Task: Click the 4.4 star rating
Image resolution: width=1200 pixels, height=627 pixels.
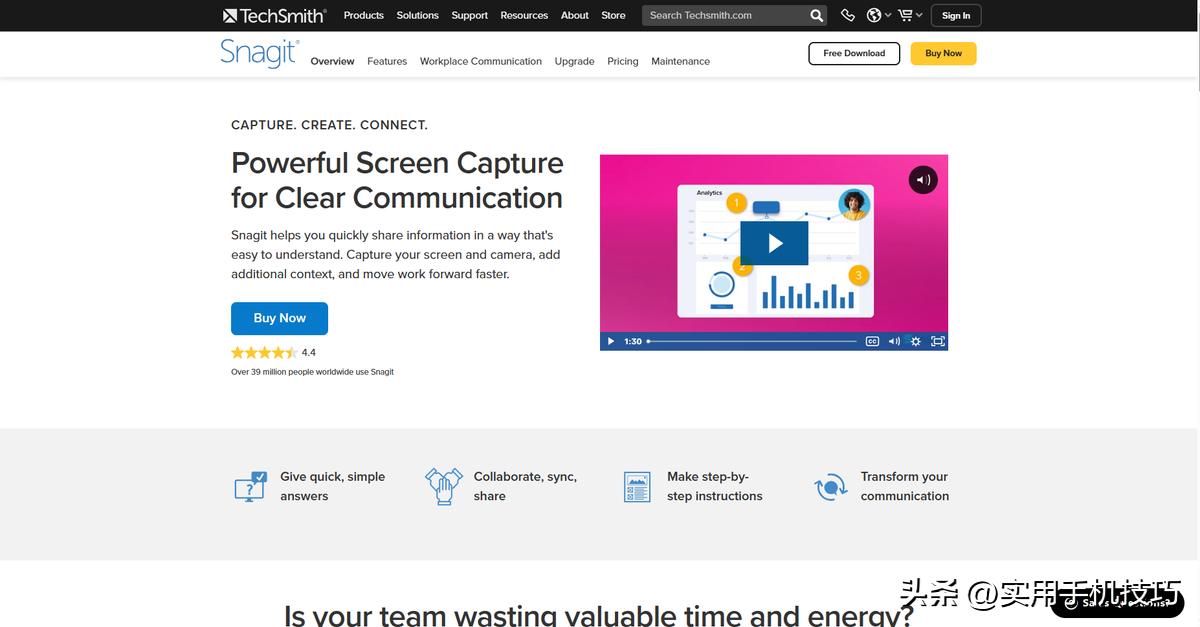Action: [273, 352]
